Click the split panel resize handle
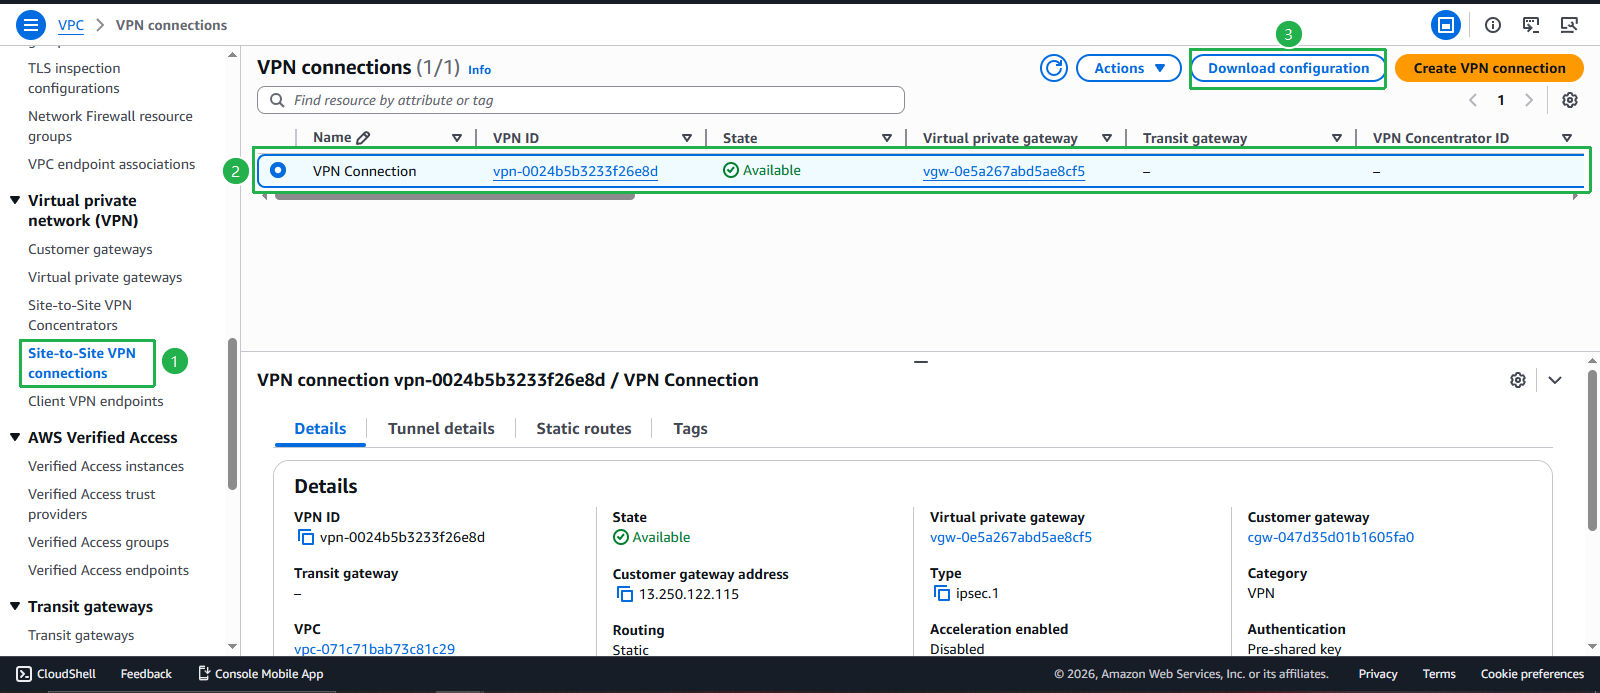This screenshot has height=693, width=1600. click(x=921, y=361)
